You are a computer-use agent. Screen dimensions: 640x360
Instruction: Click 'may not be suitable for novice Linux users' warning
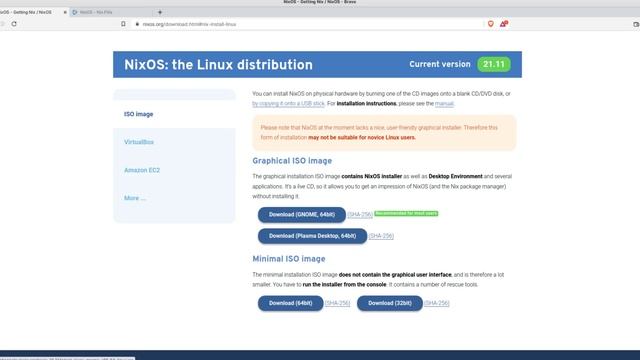click(x=362, y=138)
